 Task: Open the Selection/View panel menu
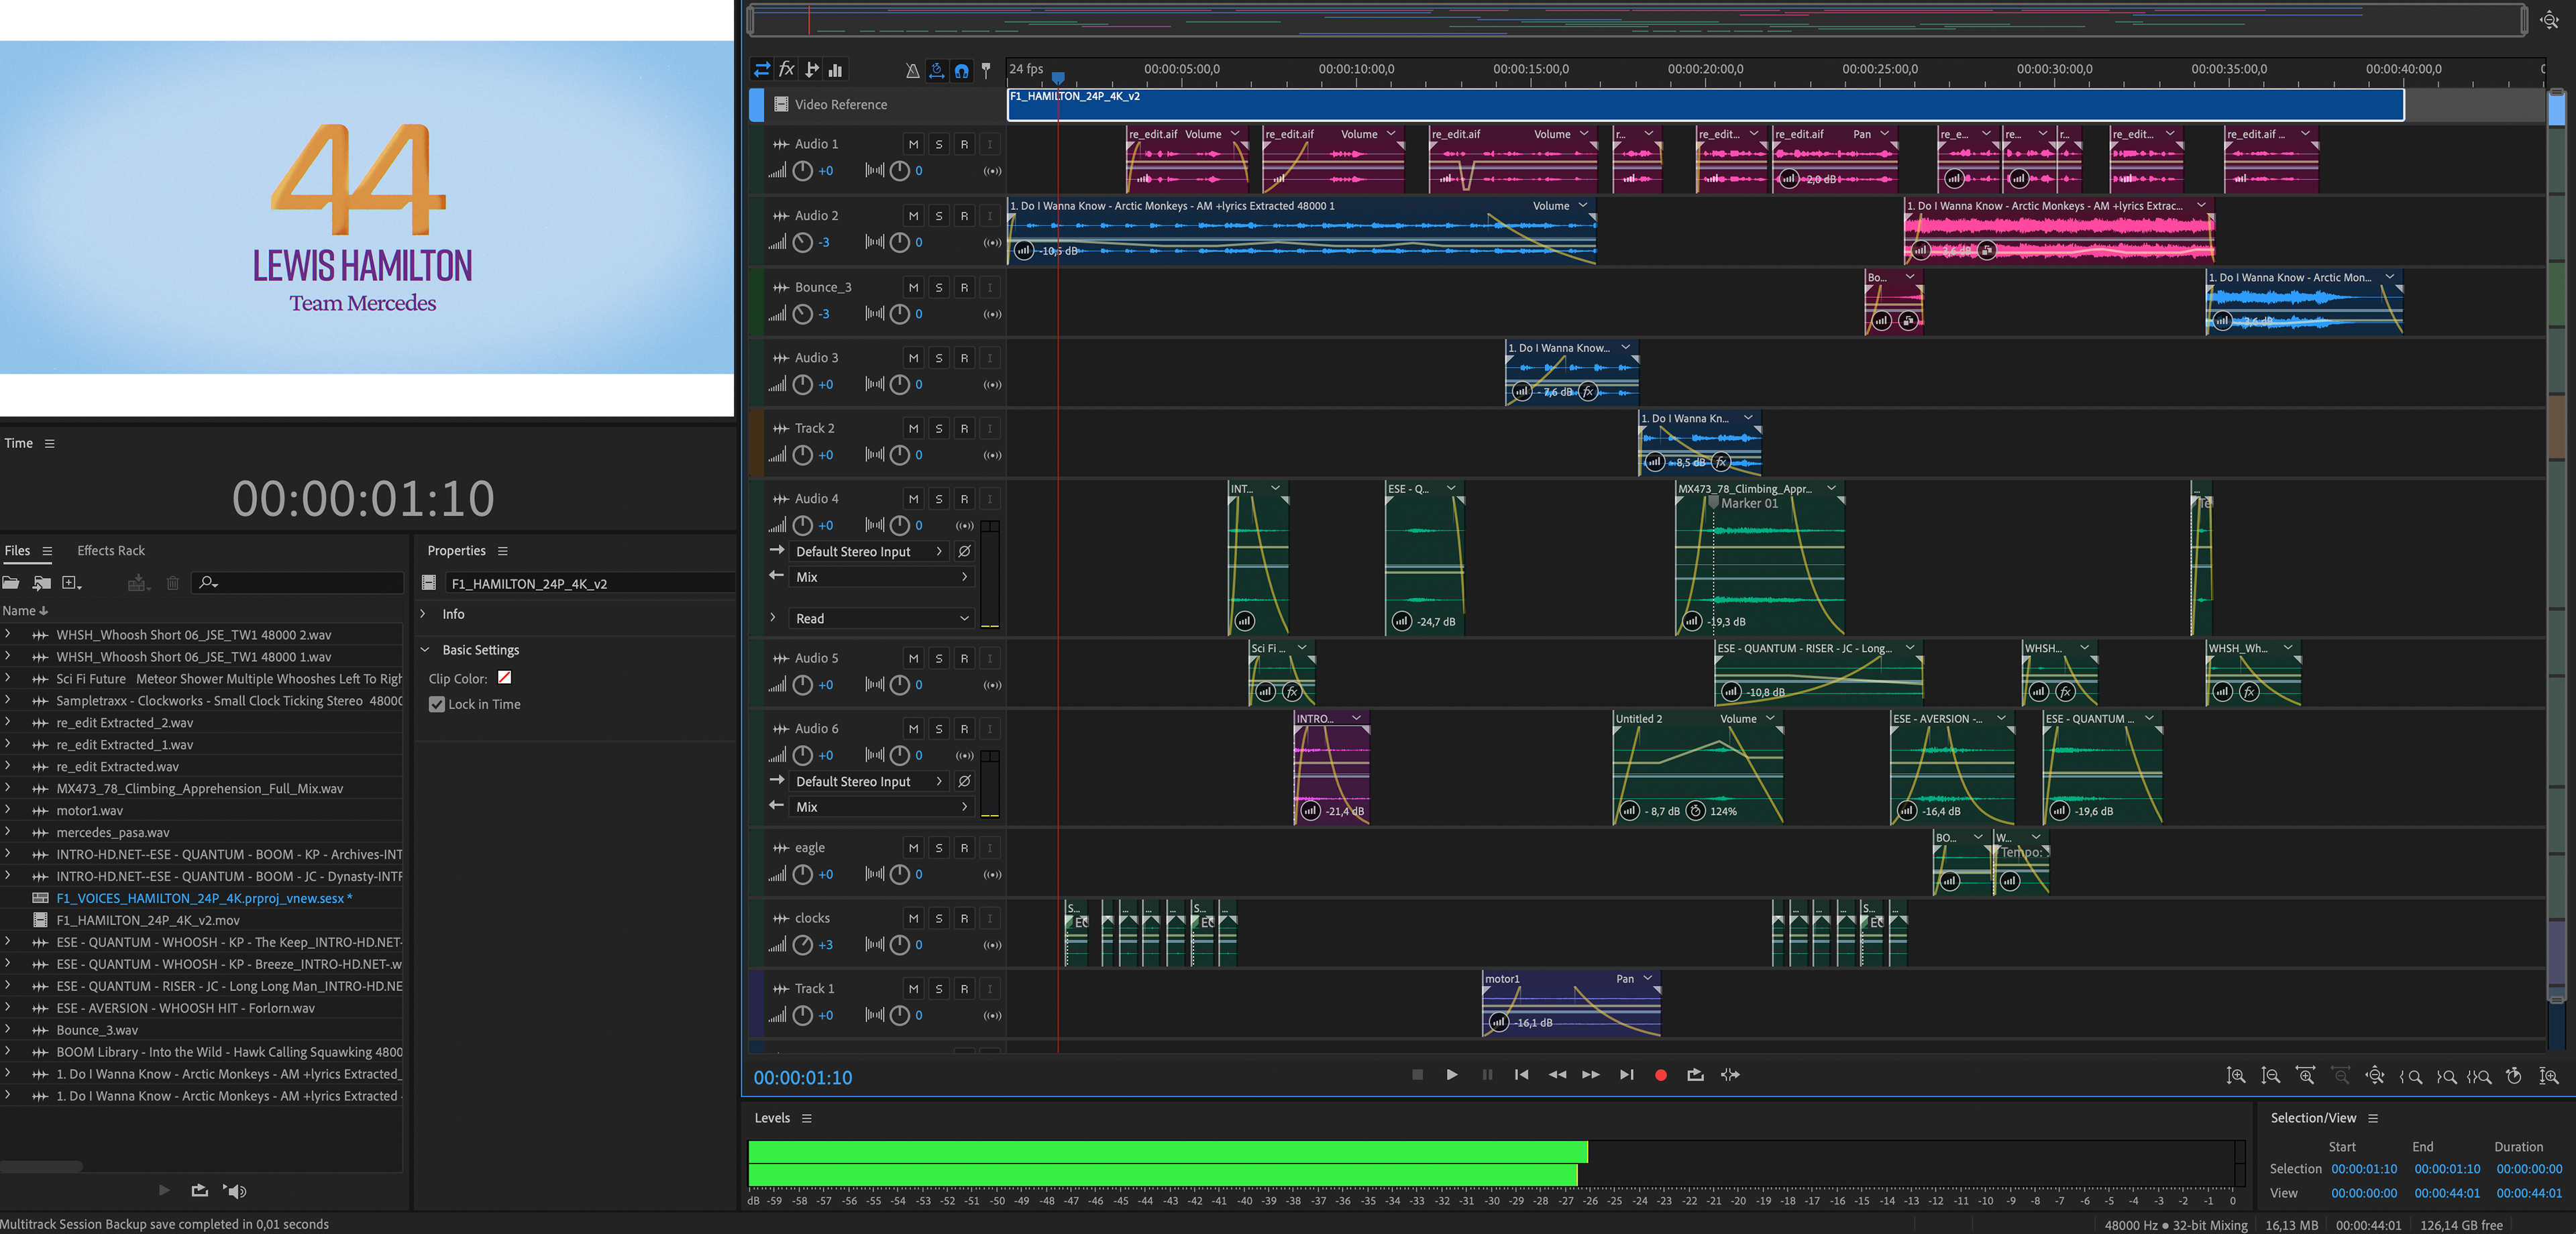(x=2373, y=1118)
